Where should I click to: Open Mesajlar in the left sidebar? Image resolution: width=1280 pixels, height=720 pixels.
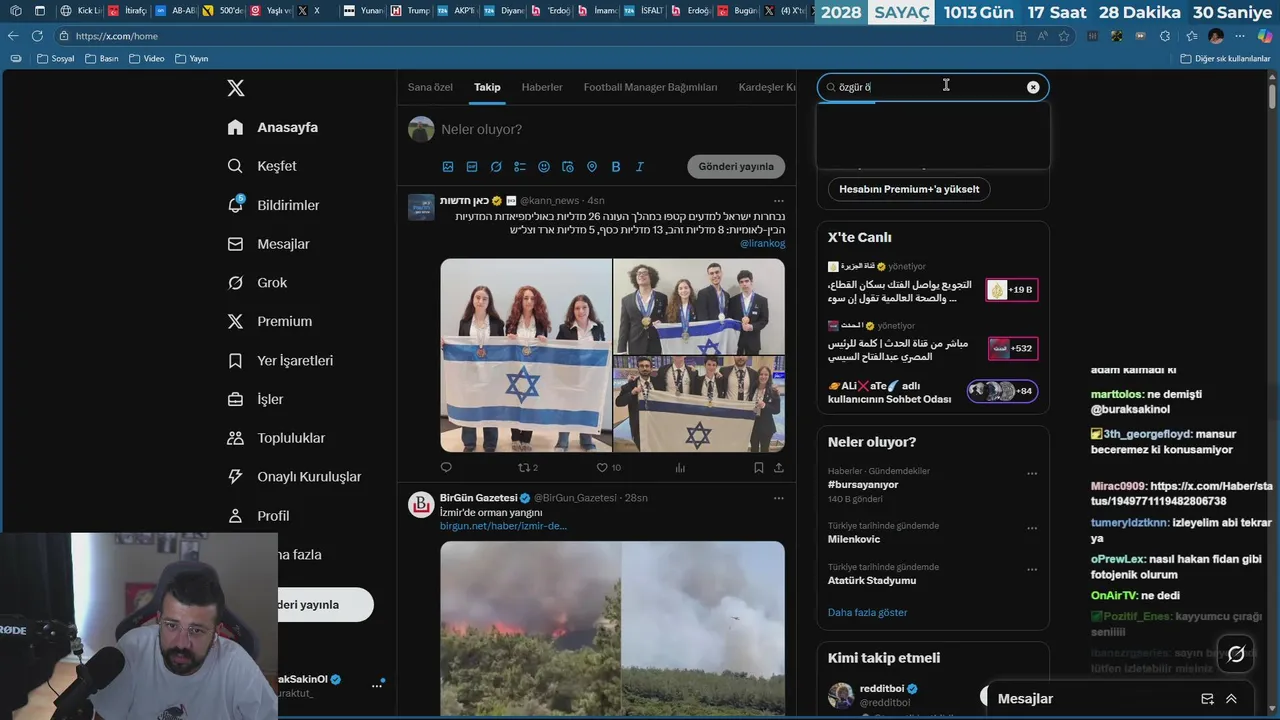[x=268, y=244]
